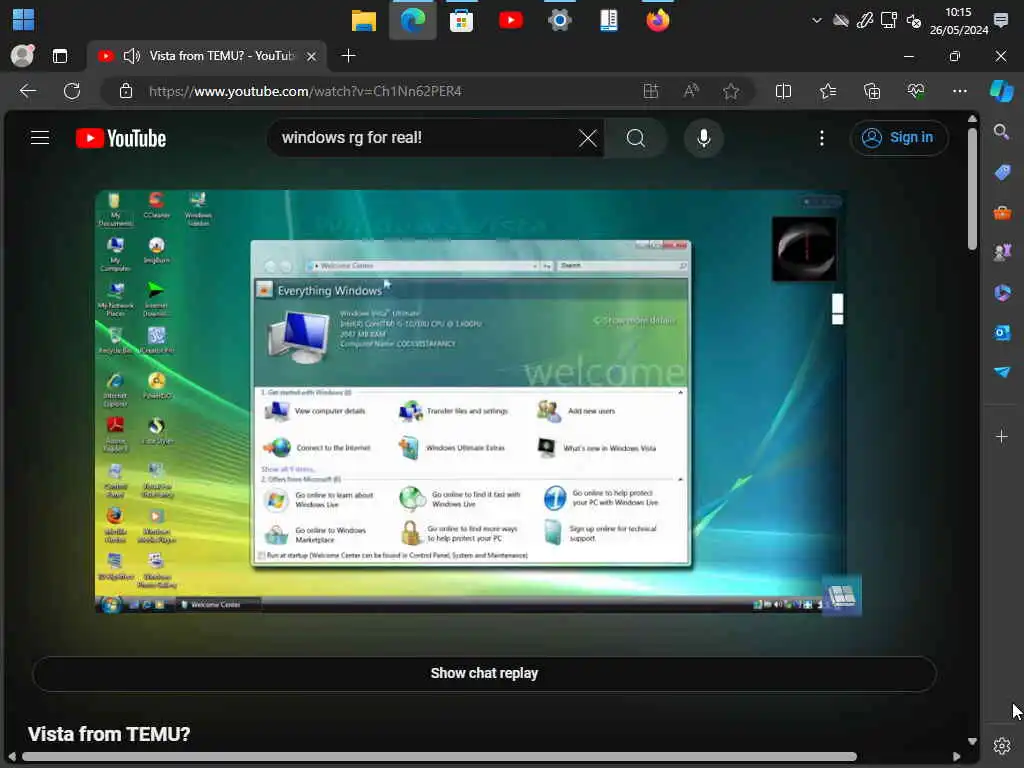Refresh the current page
Screen dimensions: 1024x768
click(72, 91)
